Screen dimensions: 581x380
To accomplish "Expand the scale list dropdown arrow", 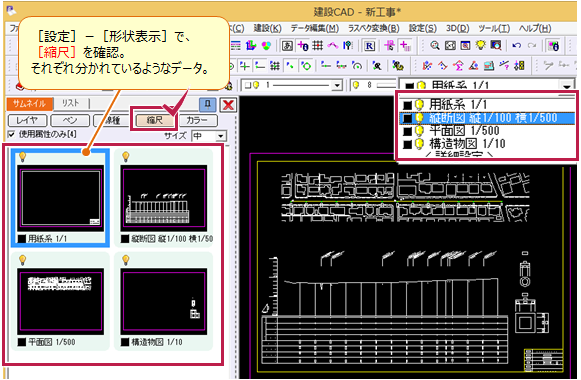I will [x=567, y=86].
